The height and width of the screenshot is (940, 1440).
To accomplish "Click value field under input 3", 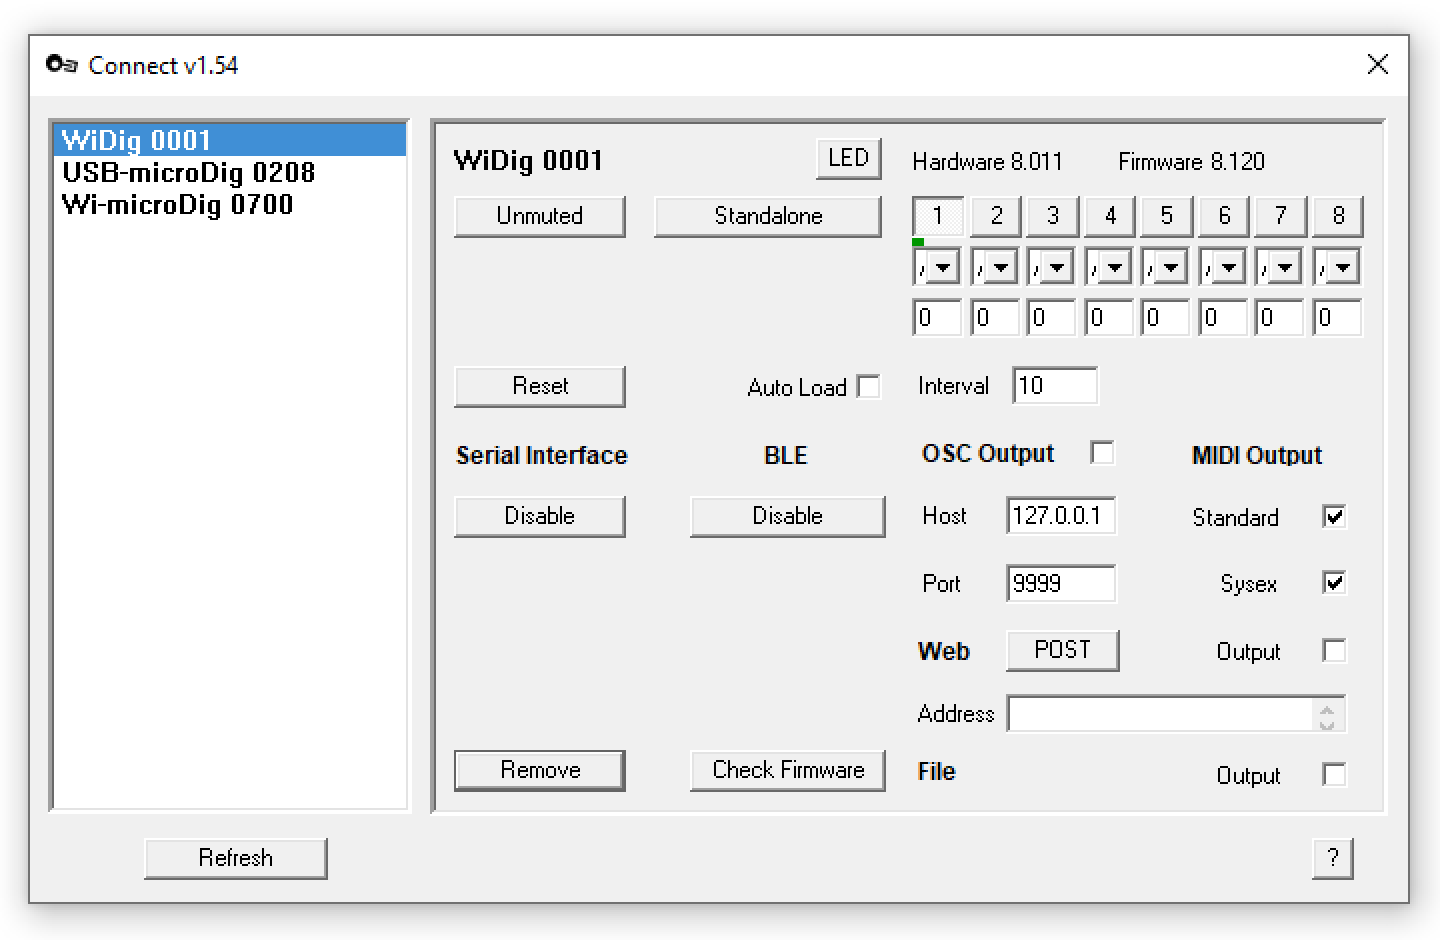I will 1052,318.
